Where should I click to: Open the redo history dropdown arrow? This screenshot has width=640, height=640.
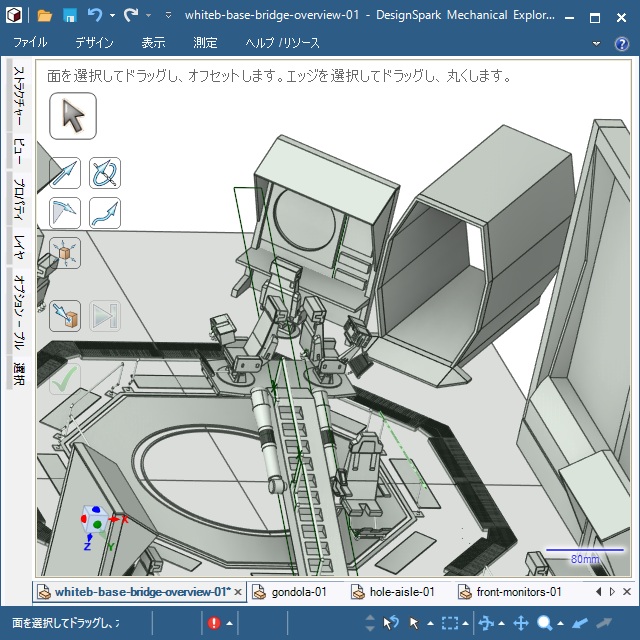pyautogui.click(x=148, y=16)
